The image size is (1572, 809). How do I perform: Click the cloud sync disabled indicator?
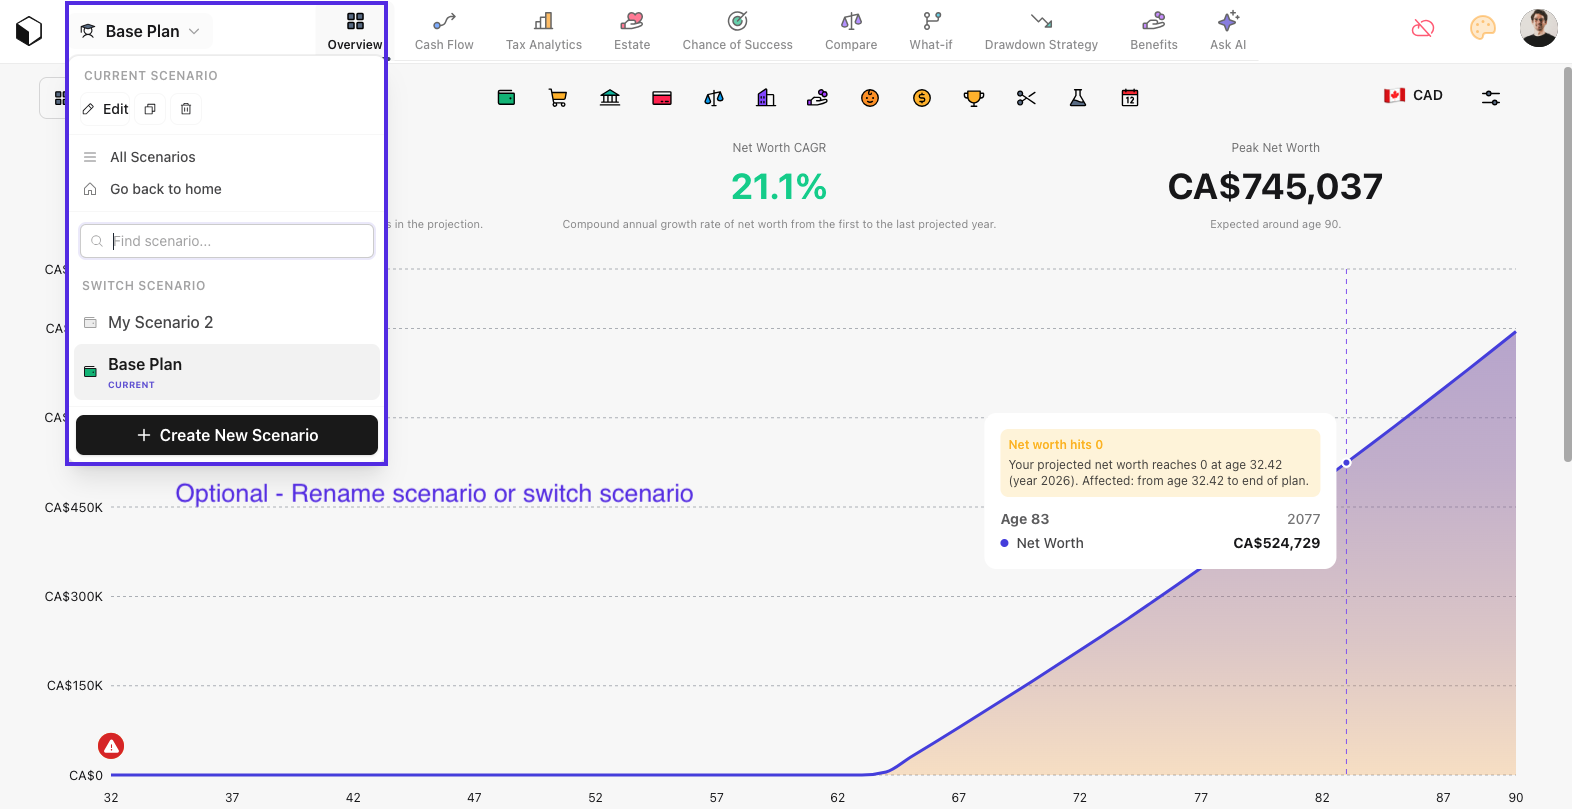click(x=1422, y=28)
